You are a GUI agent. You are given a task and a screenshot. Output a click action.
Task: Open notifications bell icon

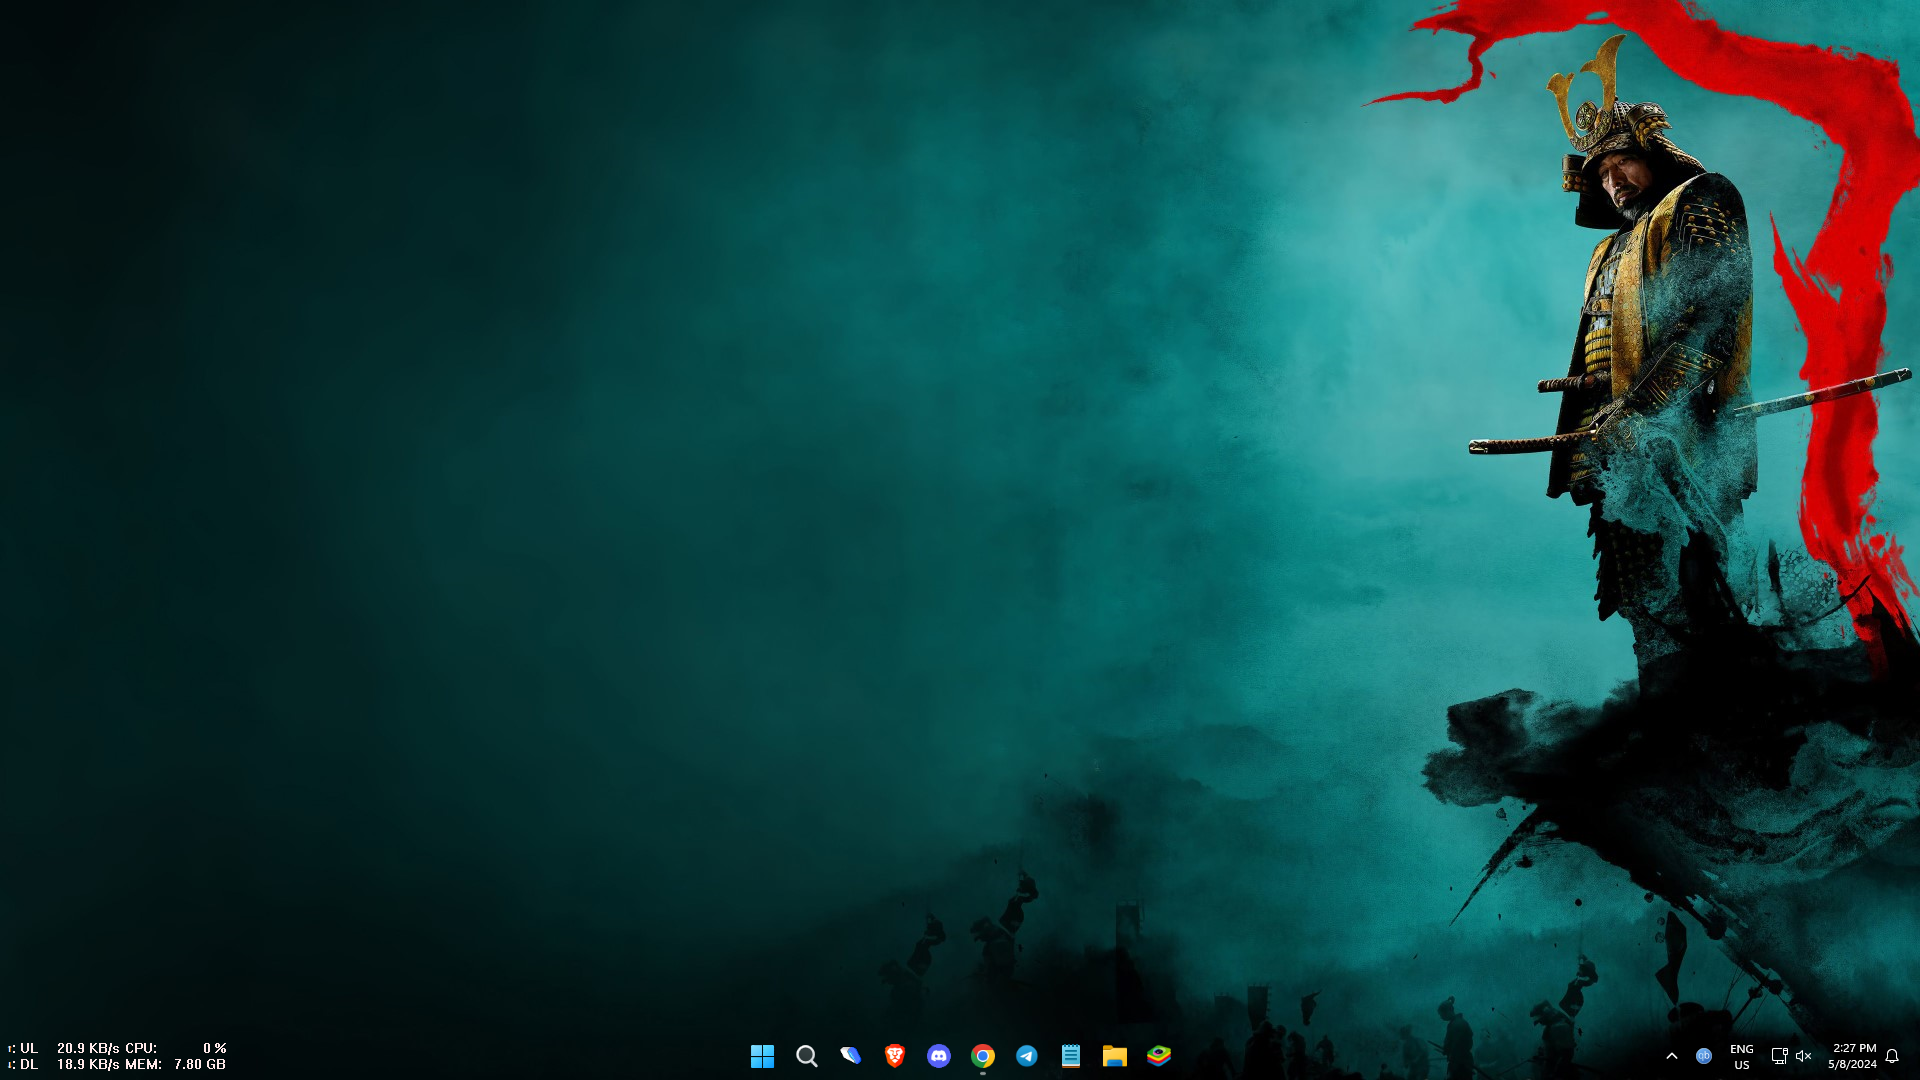1892,1056
